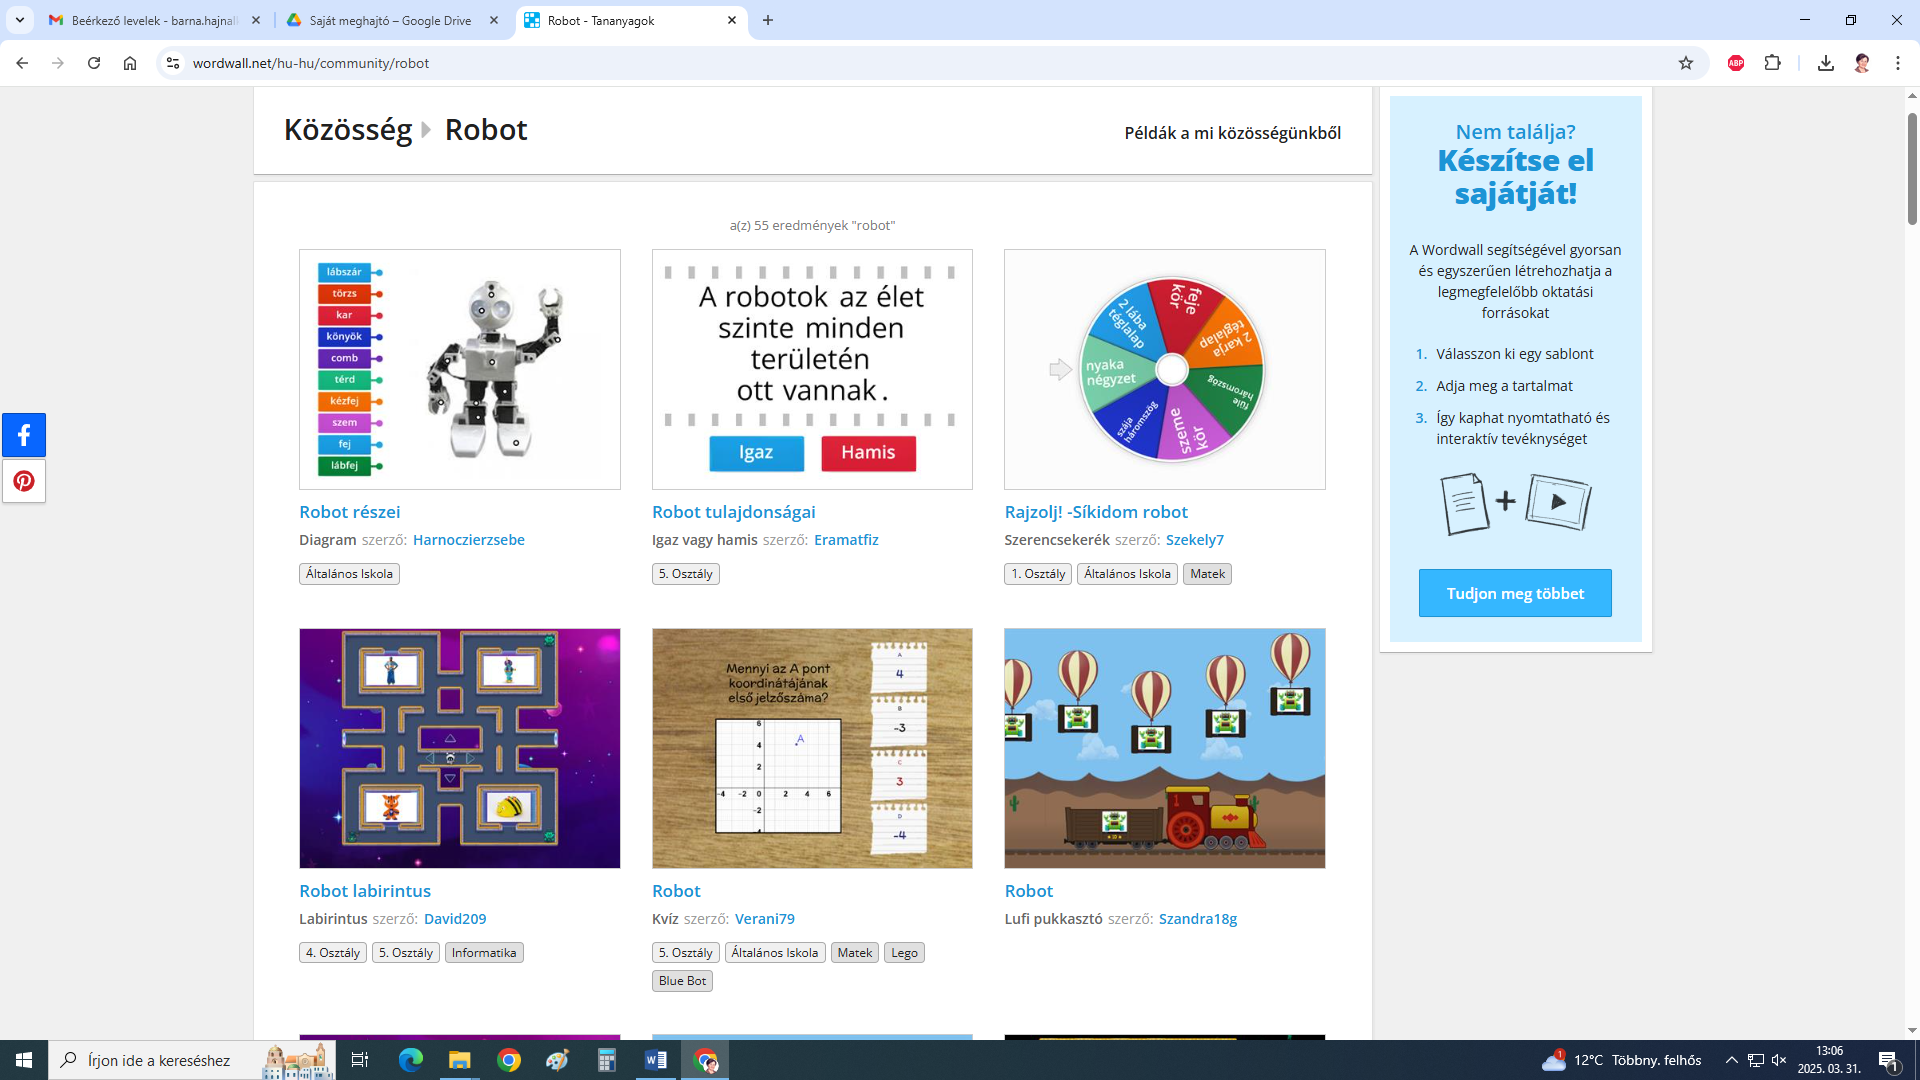Go to browser home page icon

click(x=130, y=63)
